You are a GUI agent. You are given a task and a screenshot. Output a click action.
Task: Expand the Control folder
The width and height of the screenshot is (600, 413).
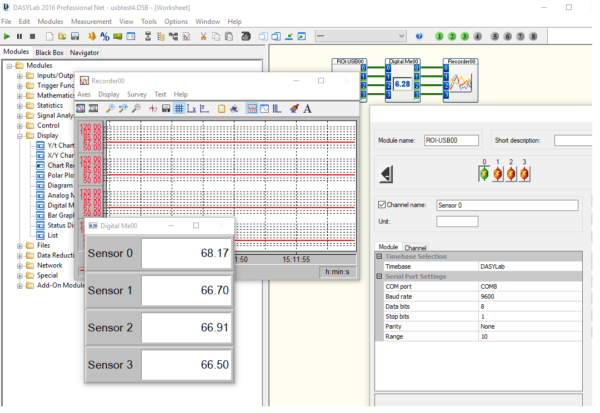pos(19,126)
